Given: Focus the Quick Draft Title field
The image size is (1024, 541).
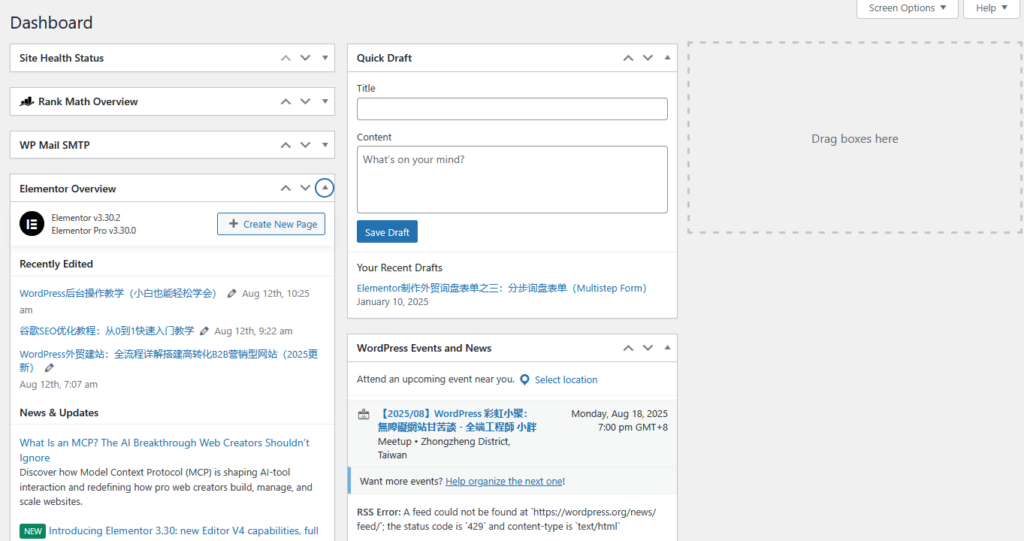Looking at the screenshot, I should click(512, 109).
